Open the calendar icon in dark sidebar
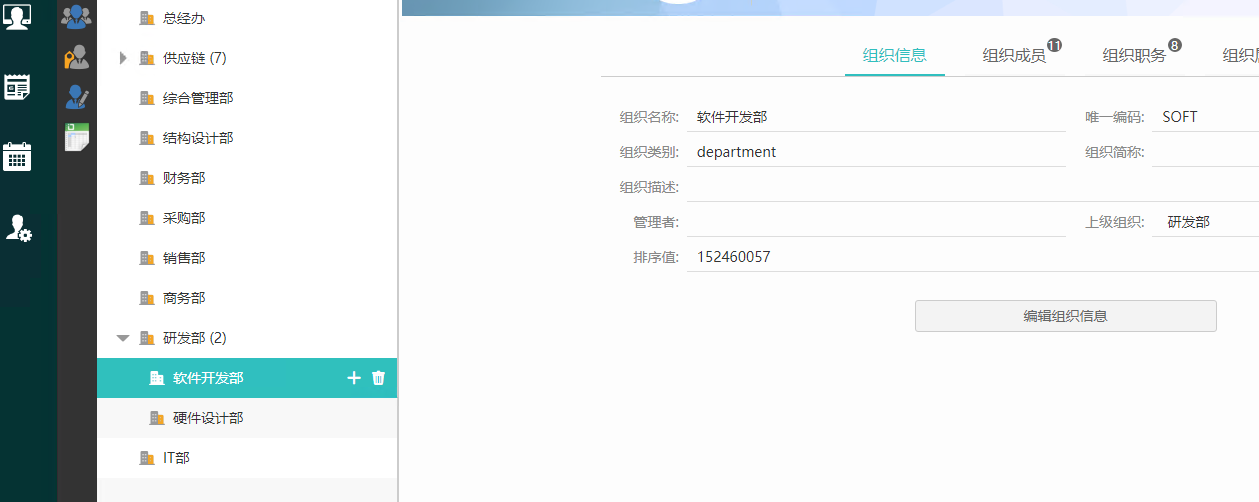Image resolution: width=1259 pixels, height=502 pixels. (x=17, y=156)
